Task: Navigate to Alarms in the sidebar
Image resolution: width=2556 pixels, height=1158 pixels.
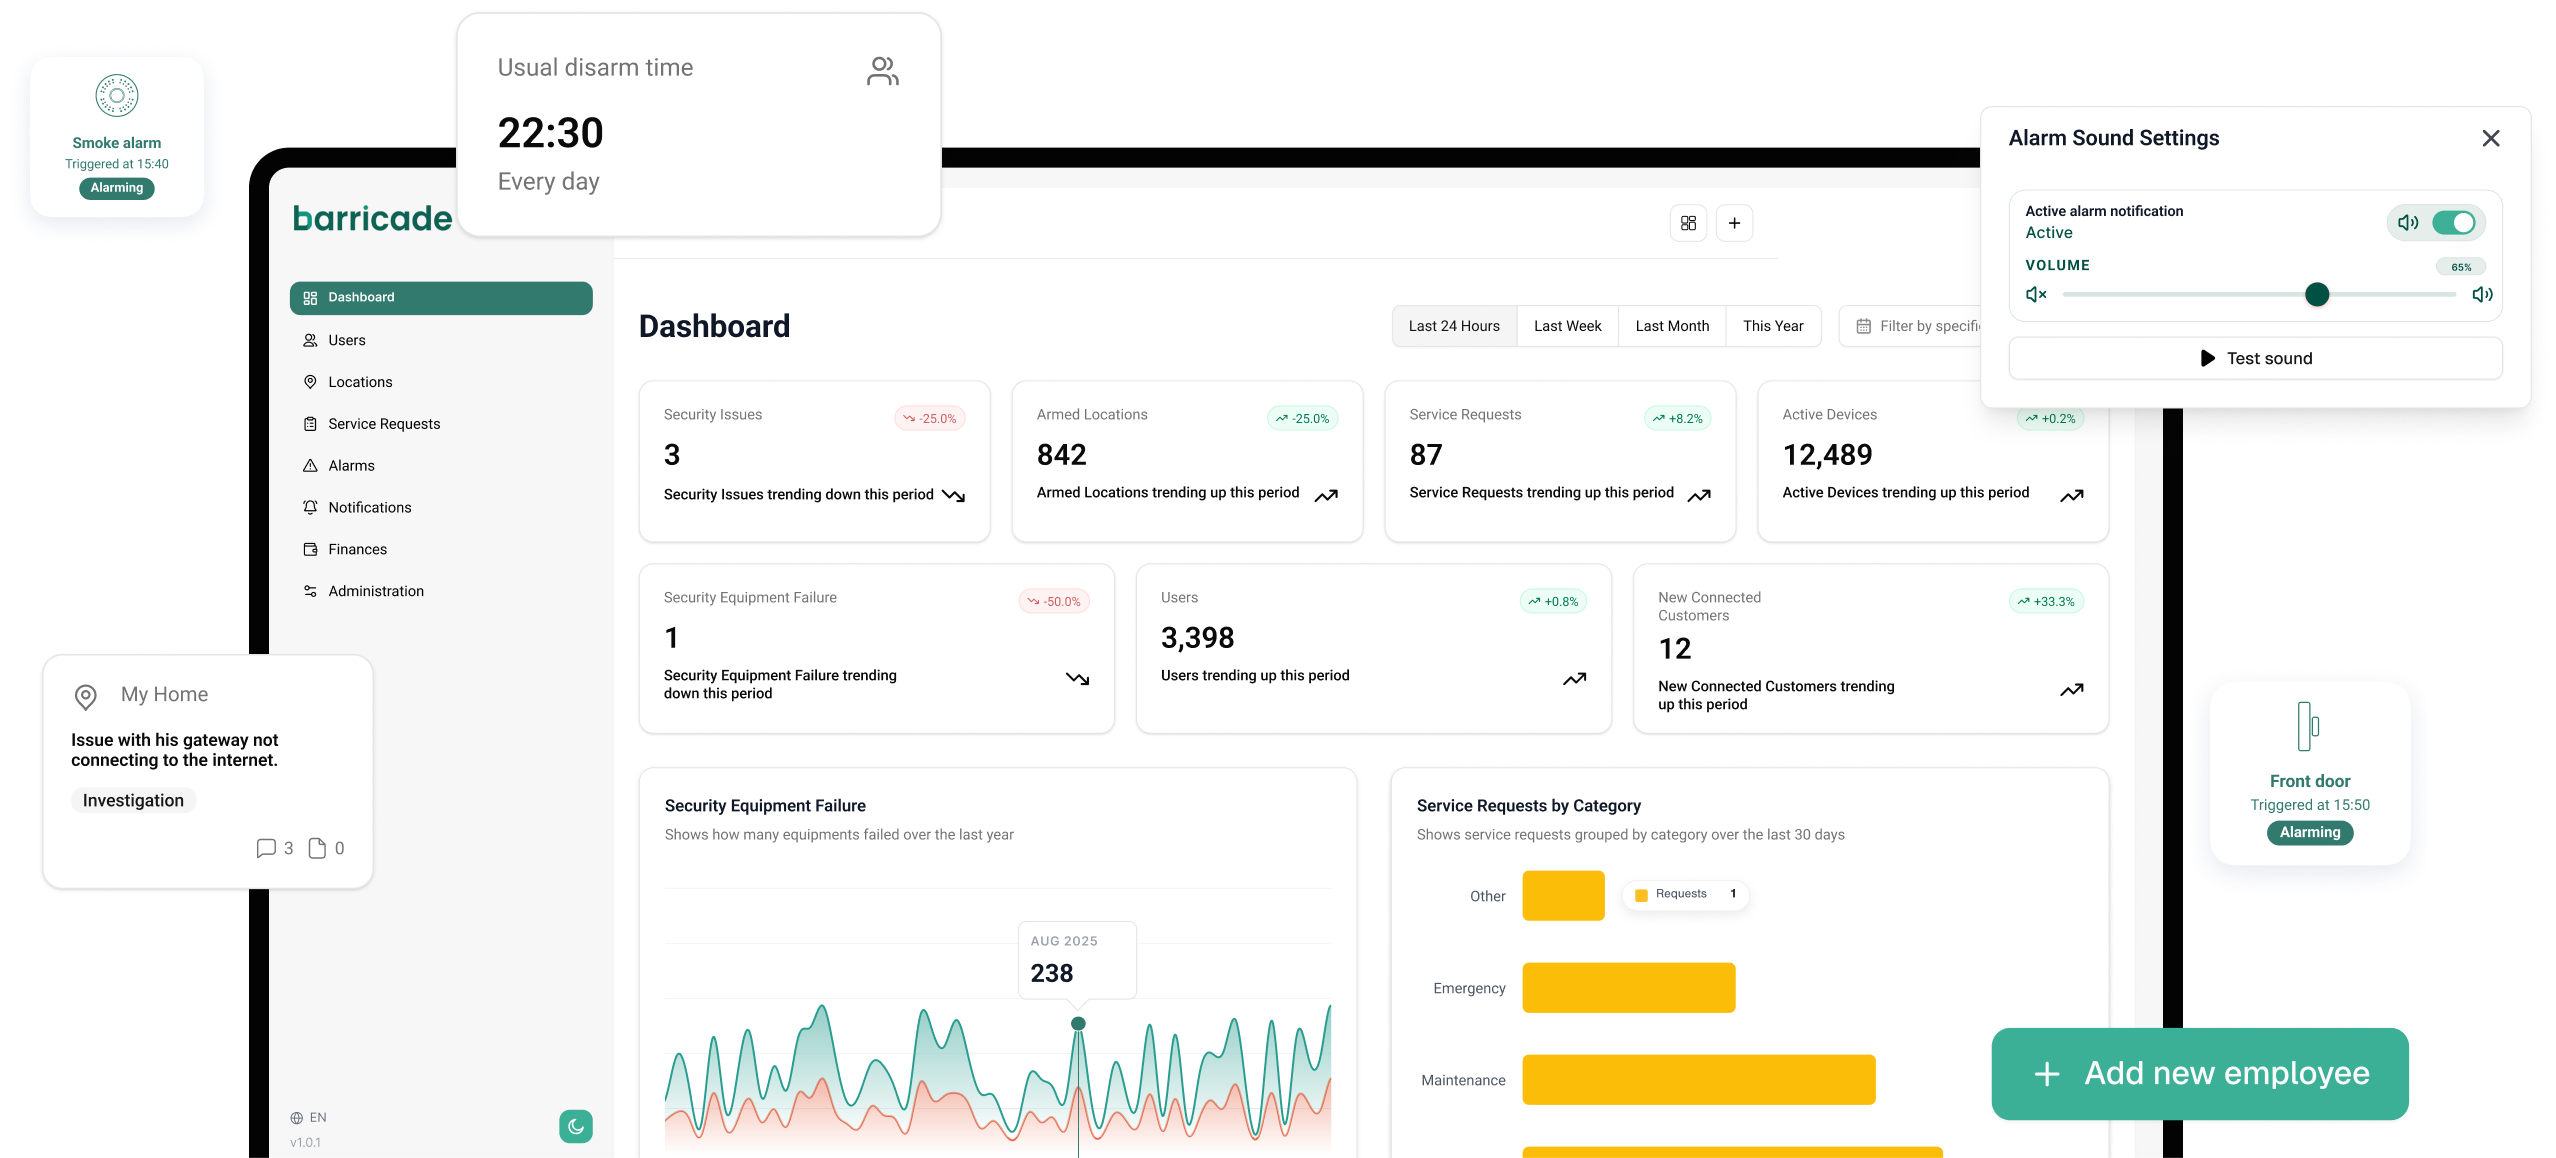Action: (441, 466)
